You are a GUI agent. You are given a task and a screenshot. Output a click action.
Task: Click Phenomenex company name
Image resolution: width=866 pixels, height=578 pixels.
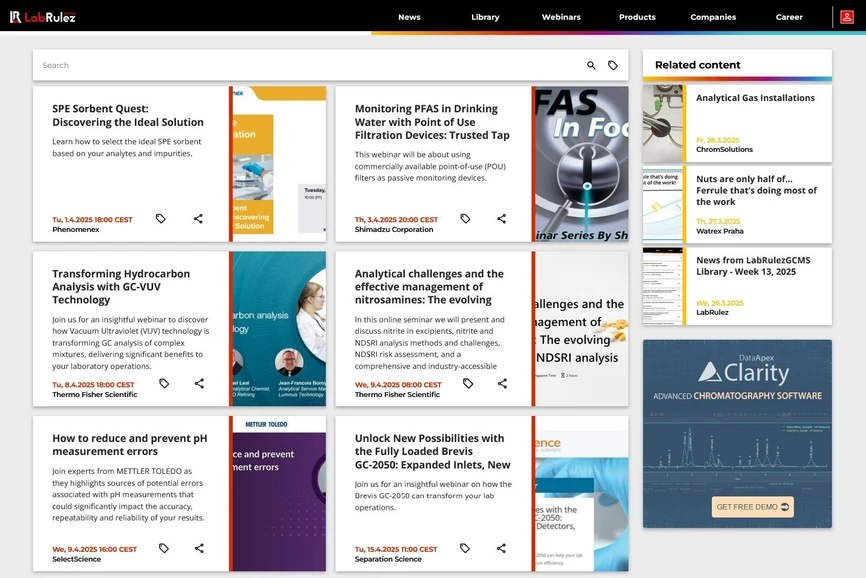coord(76,230)
